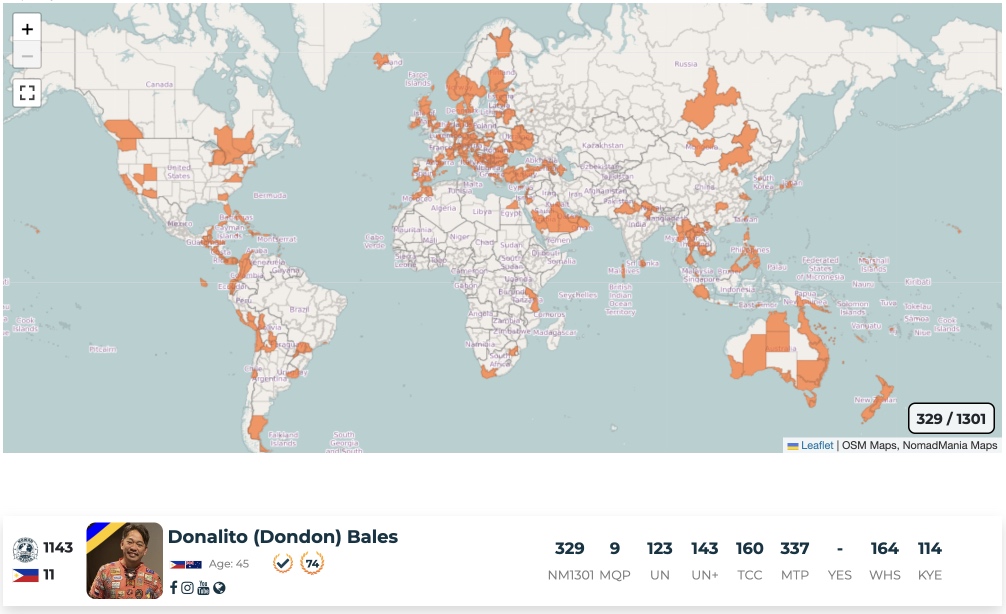Click the verified checkmark laurel badge
The height and width of the screenshot is (614, 1006).
283,563
